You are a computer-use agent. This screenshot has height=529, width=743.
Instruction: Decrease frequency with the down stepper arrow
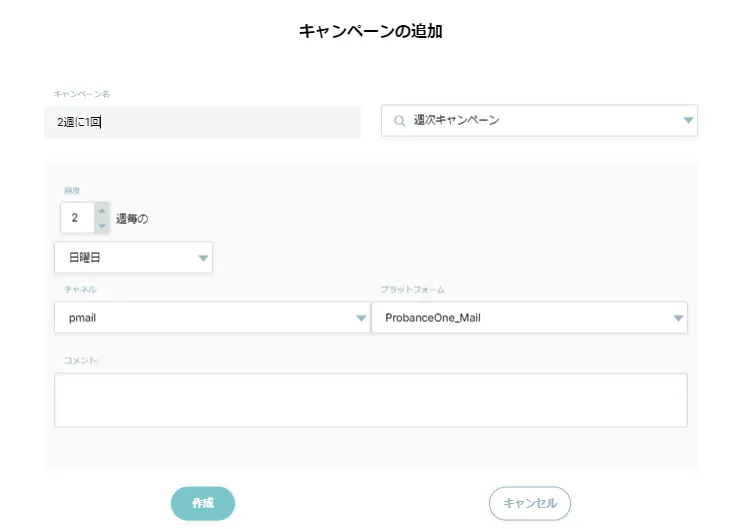pos(101,225)
